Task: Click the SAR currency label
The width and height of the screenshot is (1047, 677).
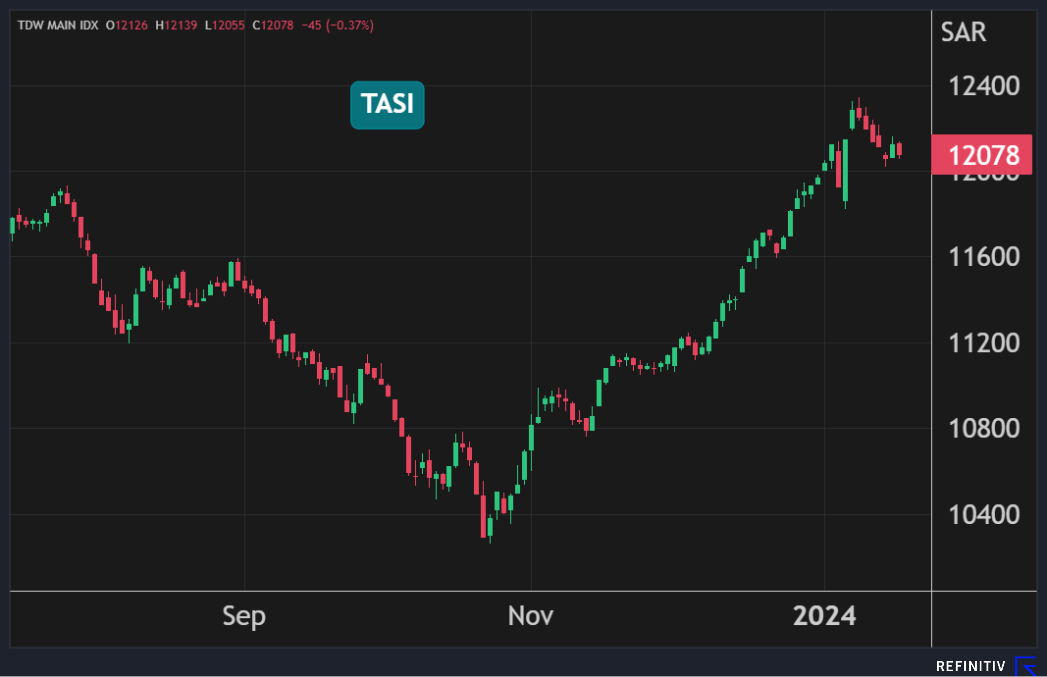Action: tap(963, 32)
